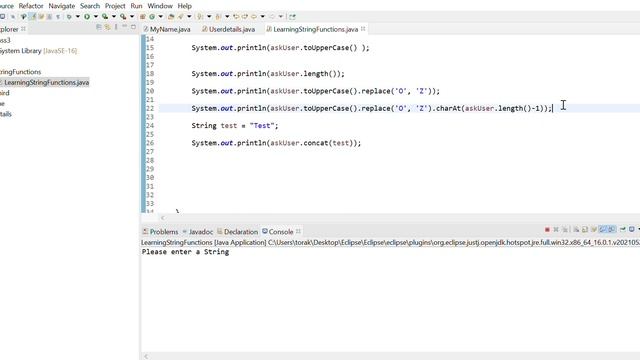Maximize the Package Explorer panel

(133, 27)
